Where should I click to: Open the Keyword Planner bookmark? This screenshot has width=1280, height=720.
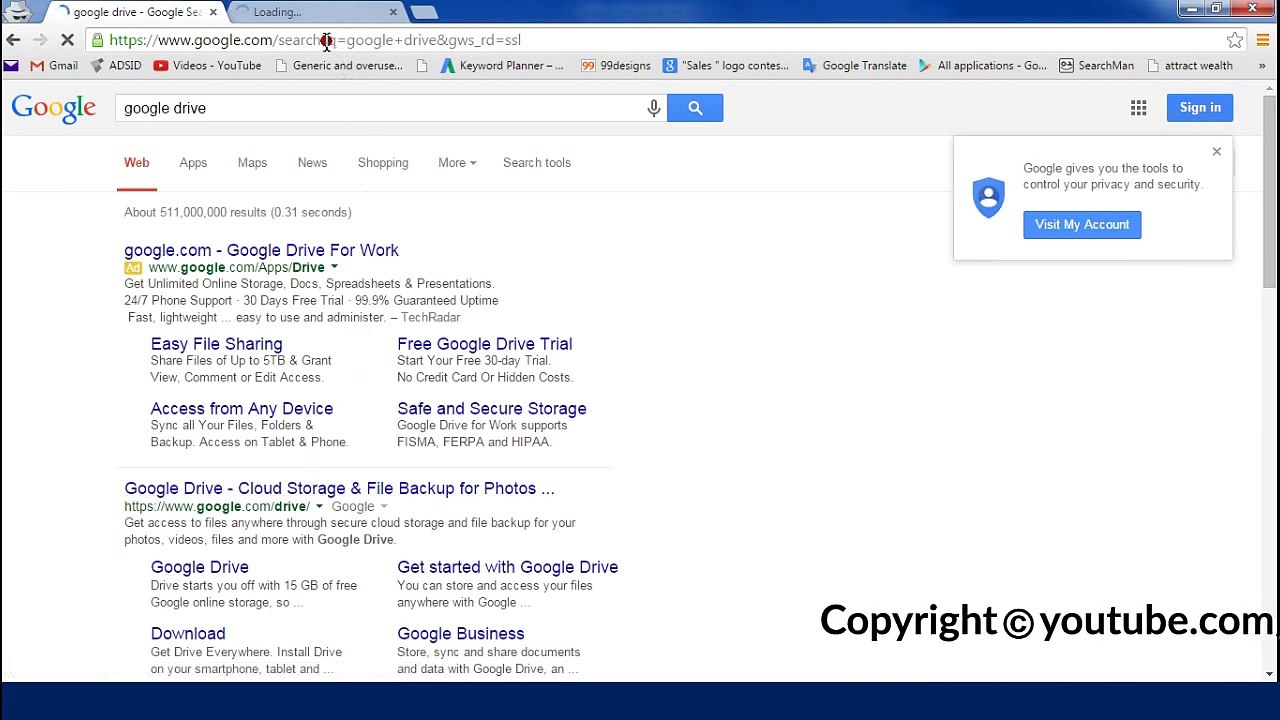click(x=502, y=66)
